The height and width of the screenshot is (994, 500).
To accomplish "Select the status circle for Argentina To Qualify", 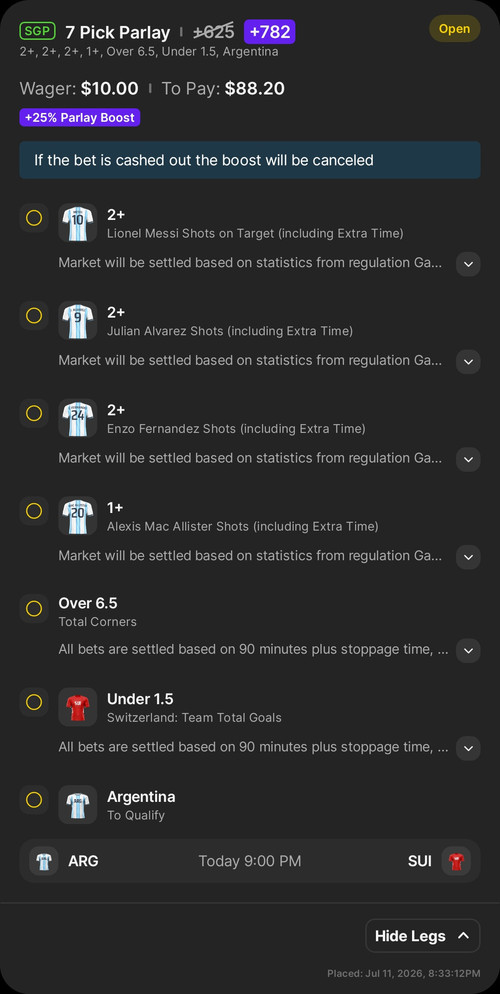I will (34, 799).
